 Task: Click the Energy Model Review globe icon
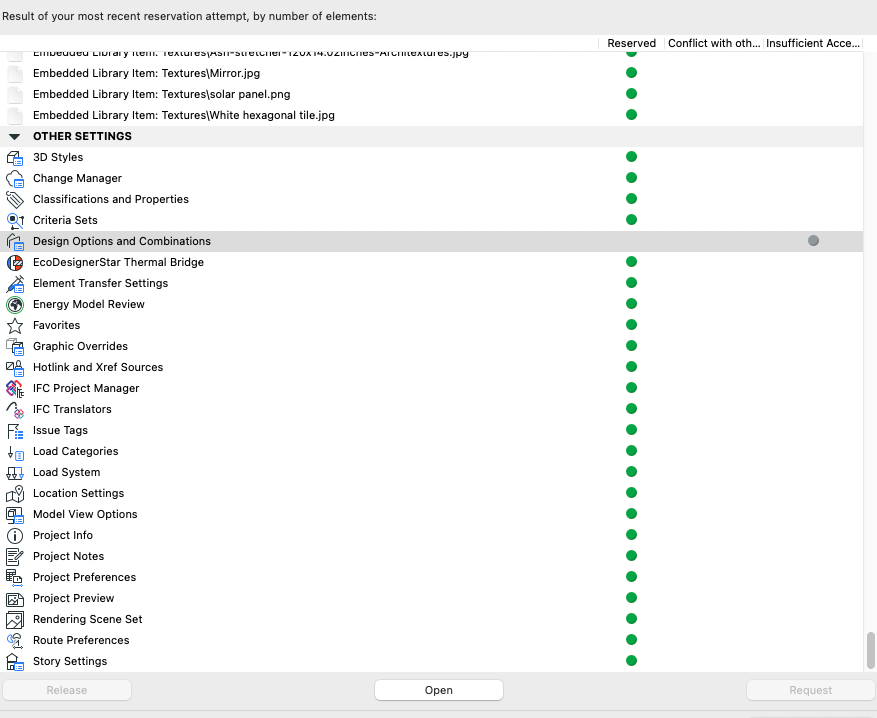click(x=15, y=304)
